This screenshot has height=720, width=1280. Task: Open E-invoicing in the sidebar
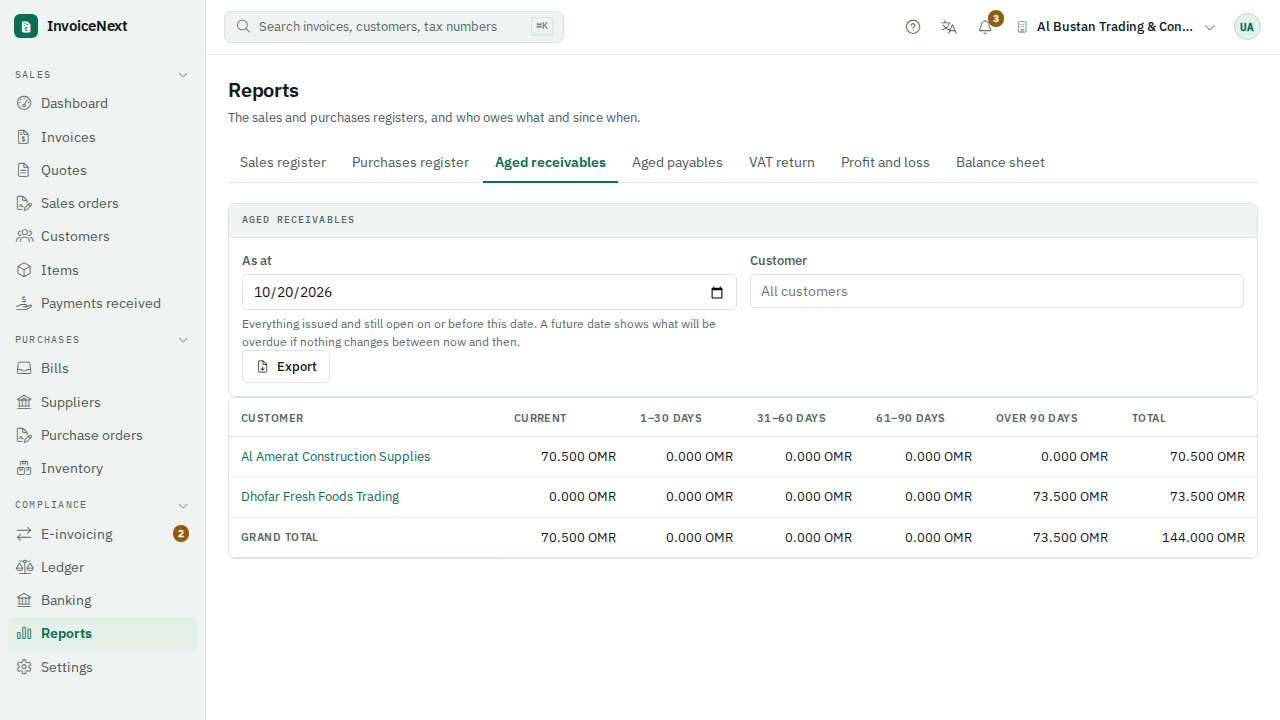click(x=102, y=534)
